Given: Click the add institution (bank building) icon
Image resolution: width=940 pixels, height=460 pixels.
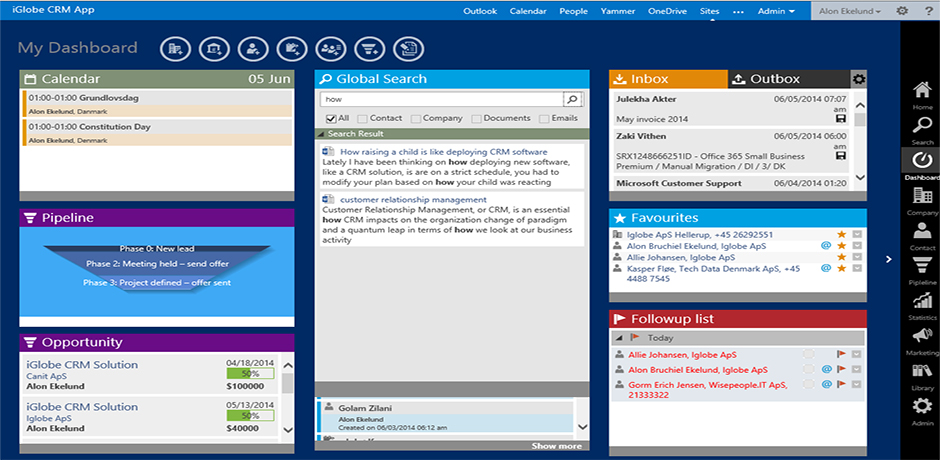Looking at the screenshot, I should pyautogui.click(x=215, y=50).
